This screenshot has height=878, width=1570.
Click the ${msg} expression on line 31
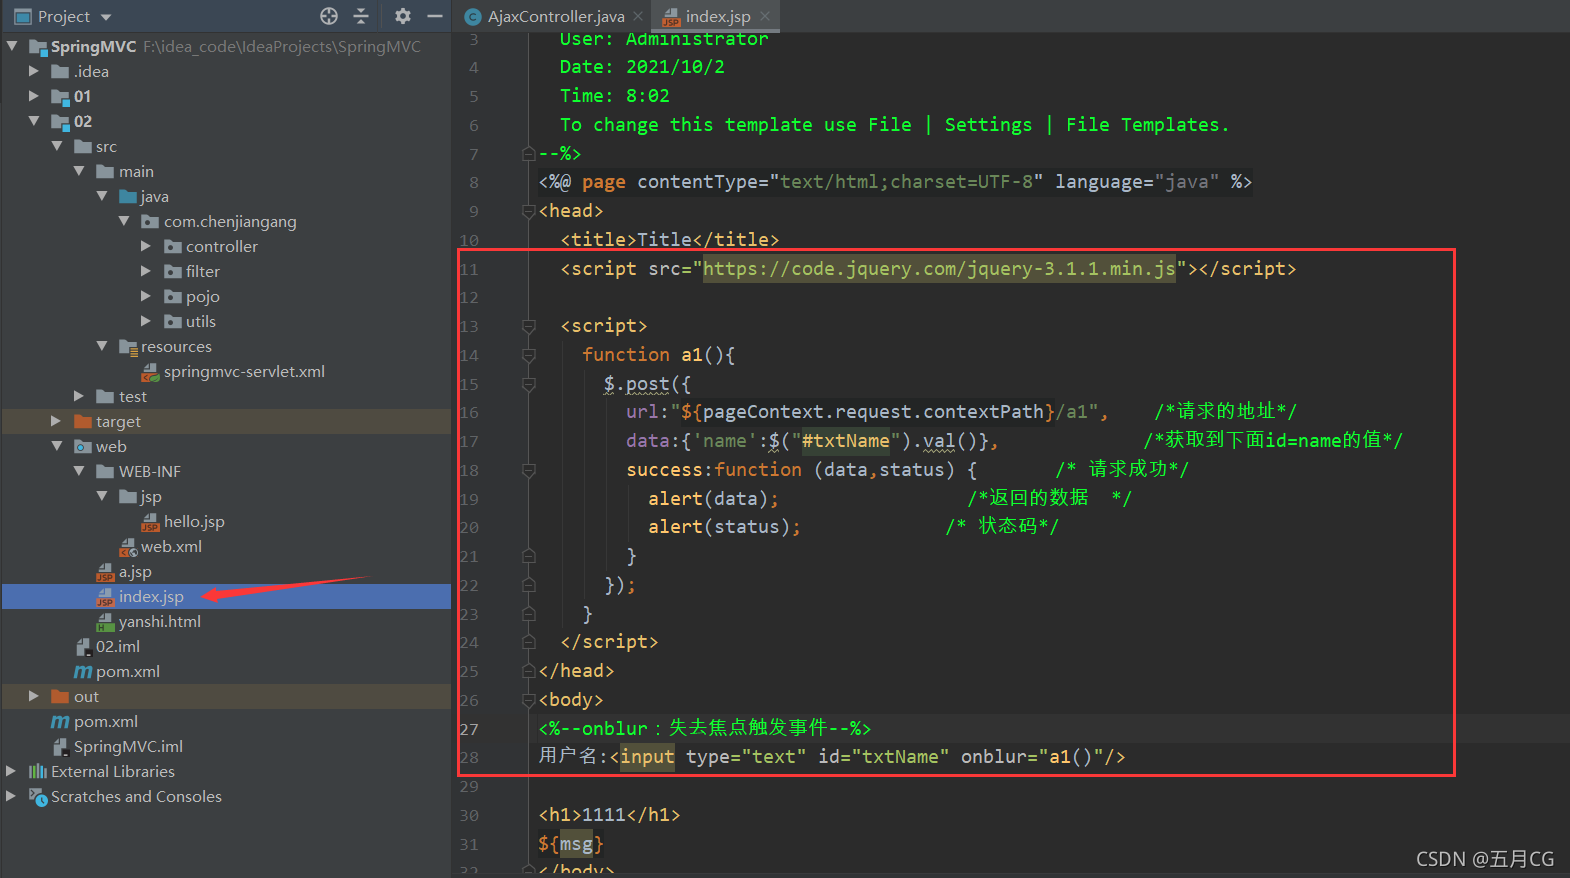[x=571, y=844]
